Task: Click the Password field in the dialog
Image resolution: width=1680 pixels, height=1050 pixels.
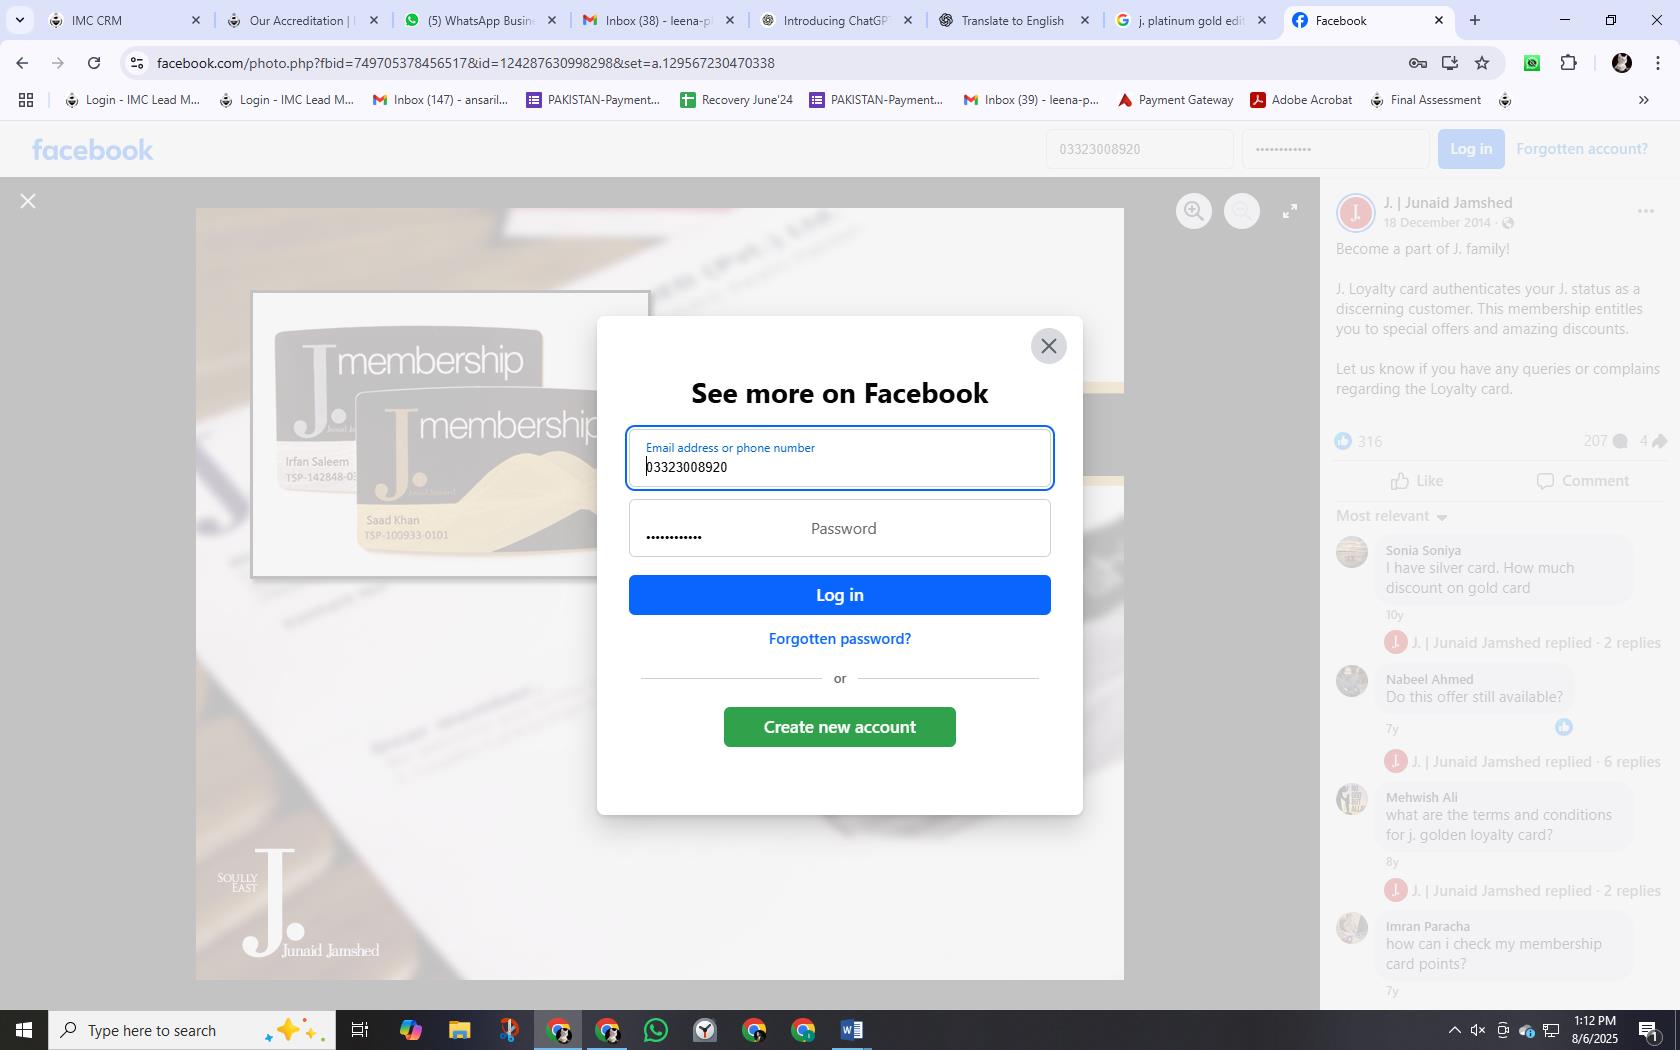Action: (x=840, y=528)
